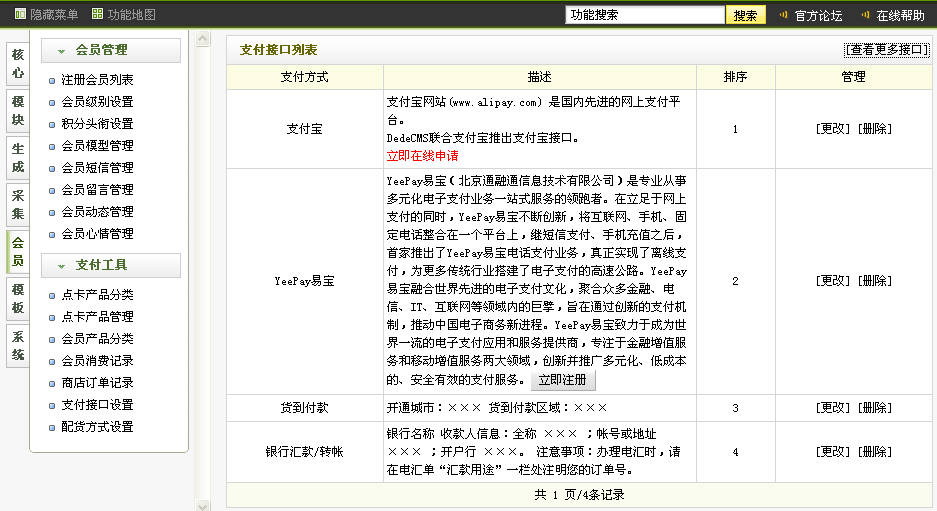Open the 功能地图 icon in top bar
The width and height of the screenshot is (937, 511).
[97, 15]
